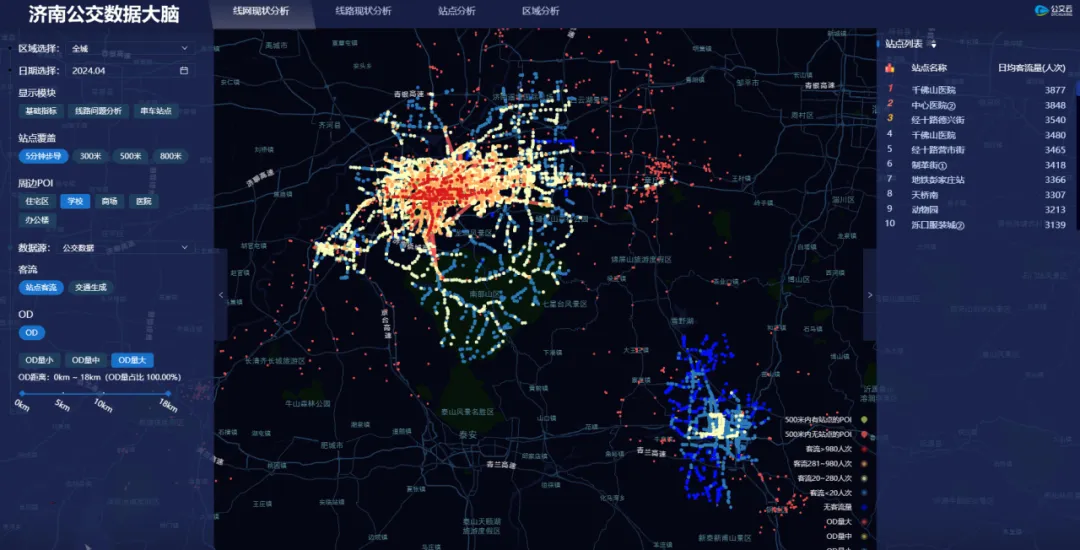
Task: Click the OD量中 legend dot
Action: [x=864, y=536]
